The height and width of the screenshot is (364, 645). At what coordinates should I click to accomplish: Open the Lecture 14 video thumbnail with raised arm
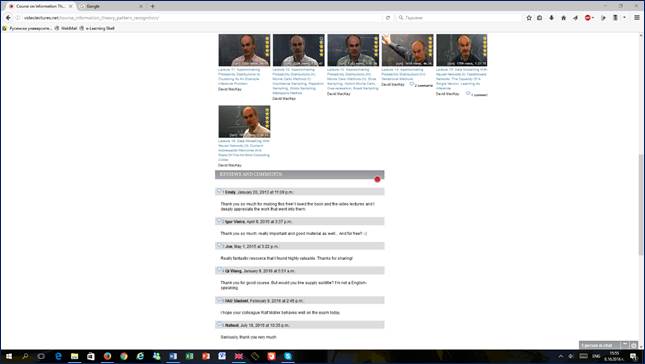click(x=407, y=50)
